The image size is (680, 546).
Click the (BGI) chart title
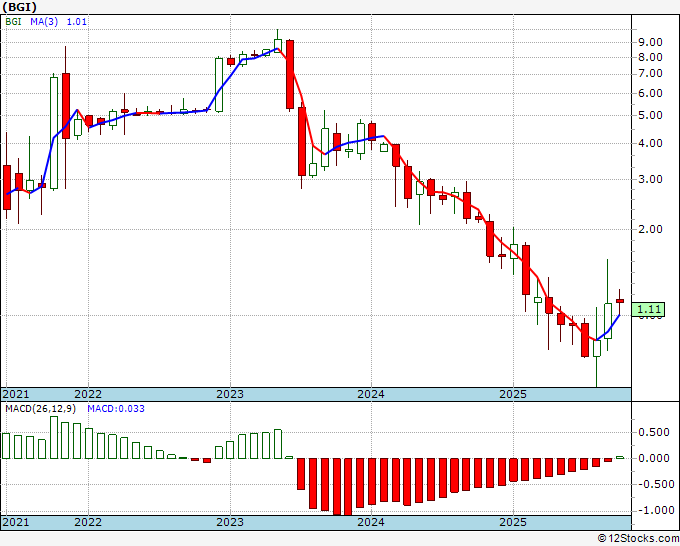point(20,7)
